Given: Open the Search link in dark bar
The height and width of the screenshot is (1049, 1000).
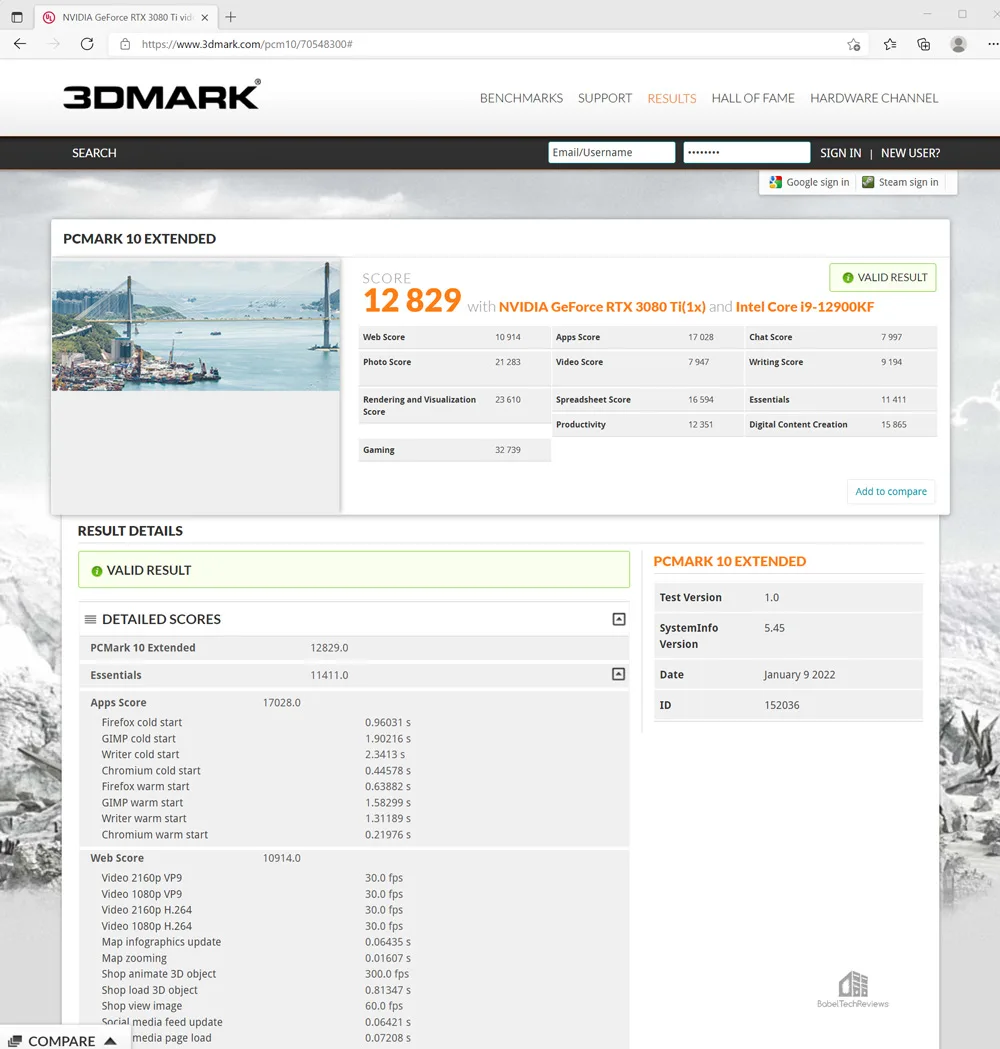Looking at the screenshot, I should (94, 153).
